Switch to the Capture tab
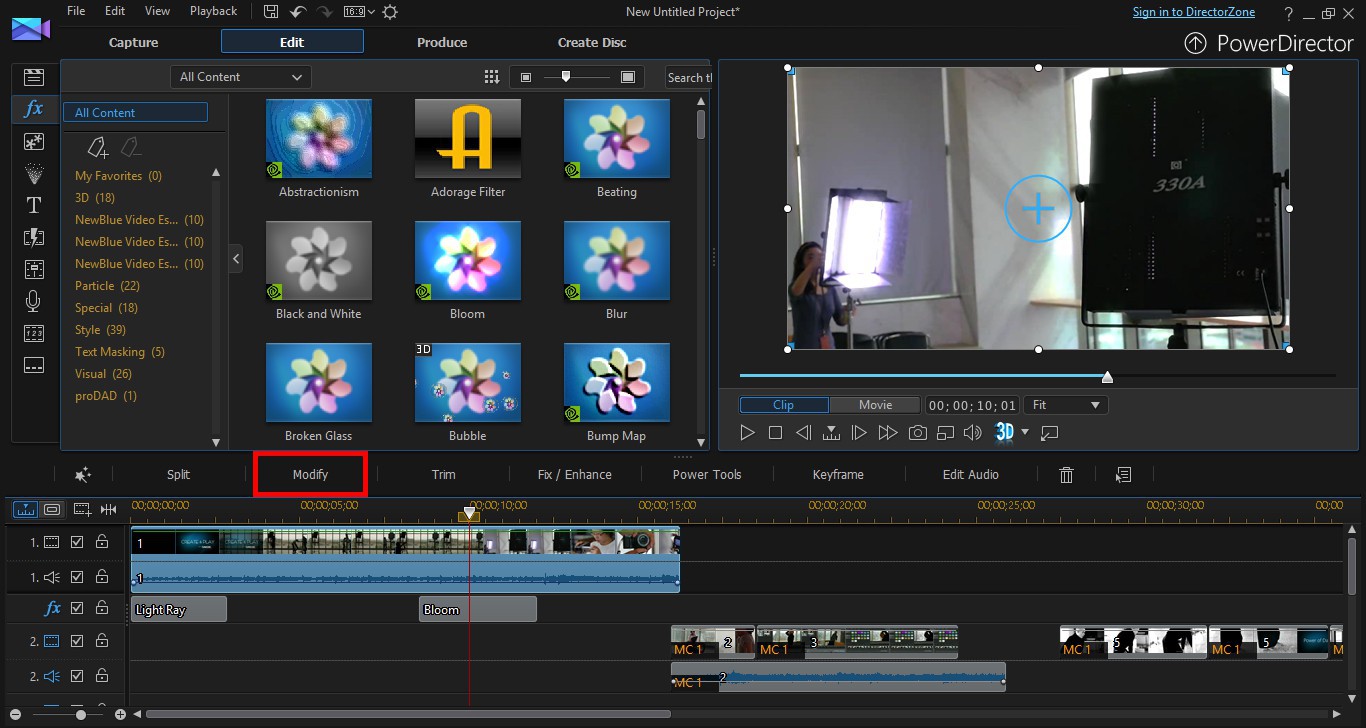 (x=134, y=42)
